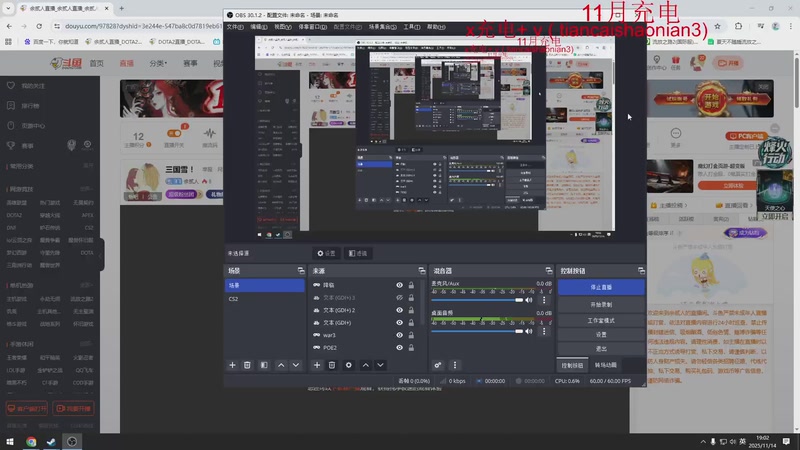Open the 桌面音频 three-dot options menu
This screenshot has width=800, height=450.
coord(544,332)
